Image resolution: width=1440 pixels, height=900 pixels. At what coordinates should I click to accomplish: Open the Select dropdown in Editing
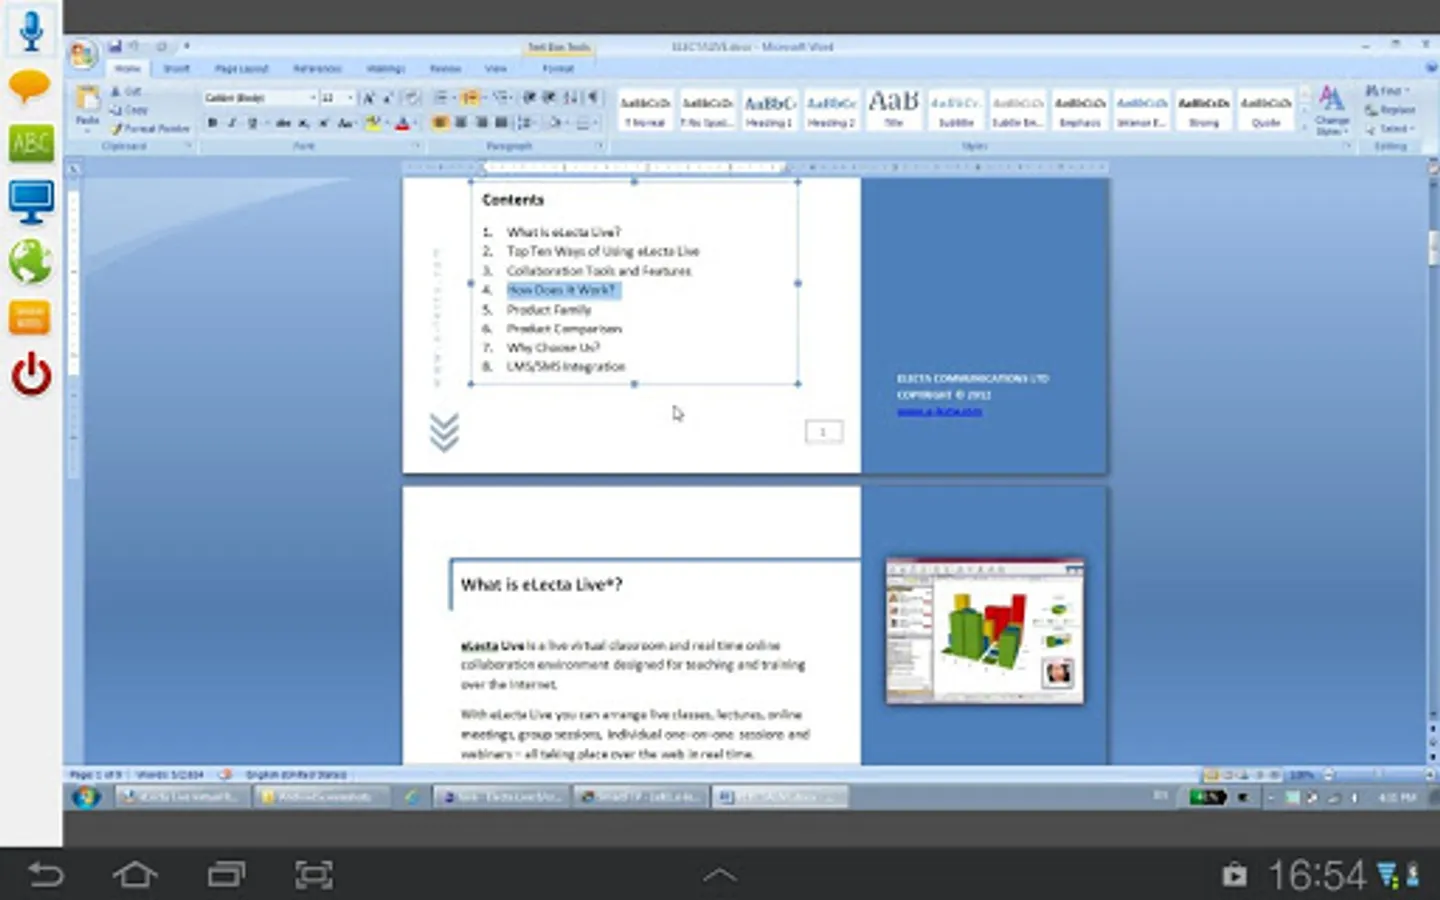click(1390, 129)
